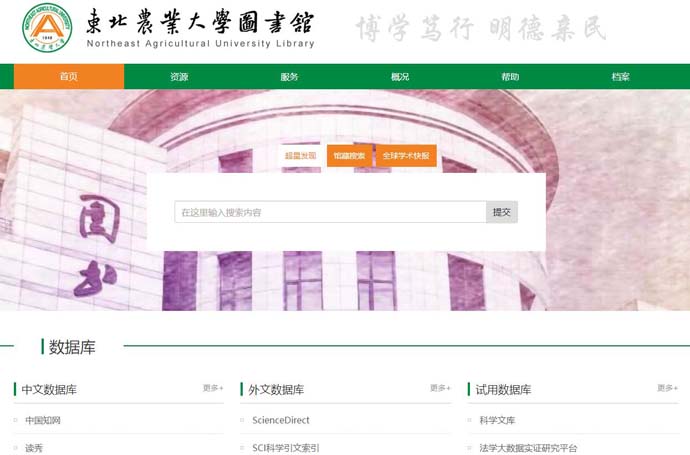Click the 试用数据库 section heading
Screen dimensions: 690x455
503,389
